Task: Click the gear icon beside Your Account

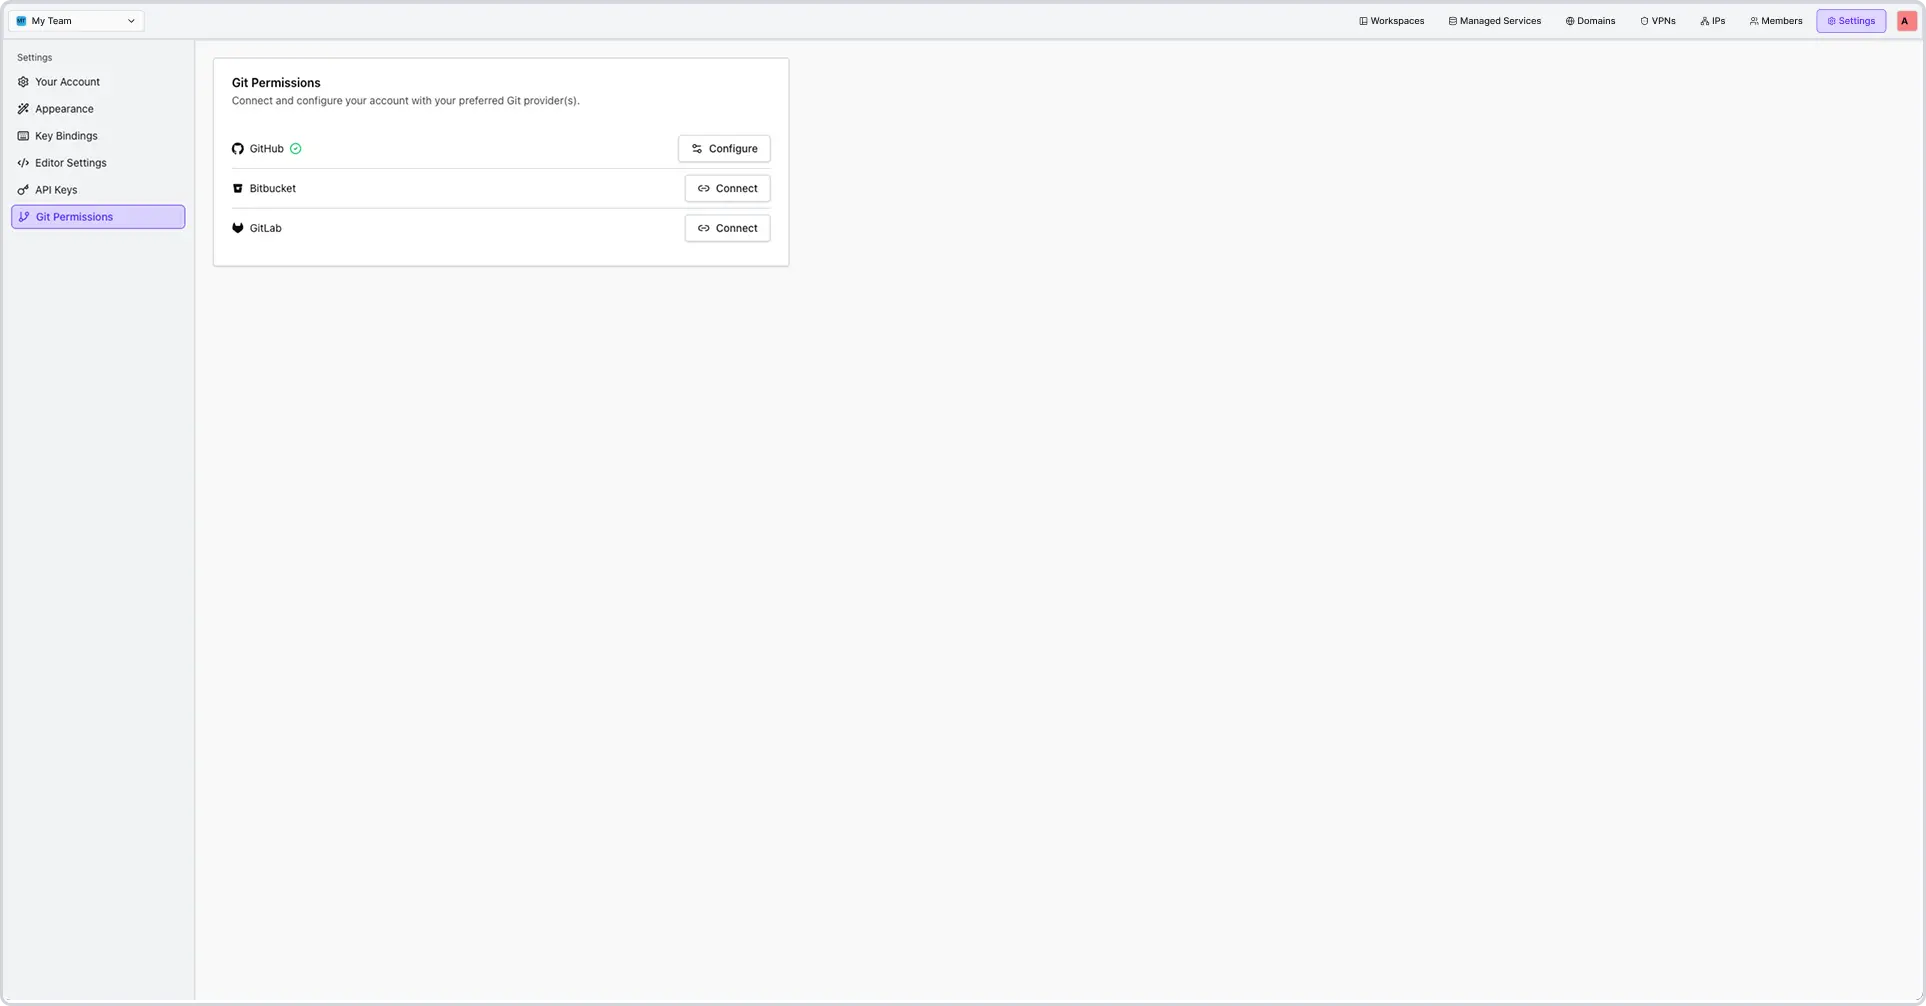Action: (x=23, y=81)
